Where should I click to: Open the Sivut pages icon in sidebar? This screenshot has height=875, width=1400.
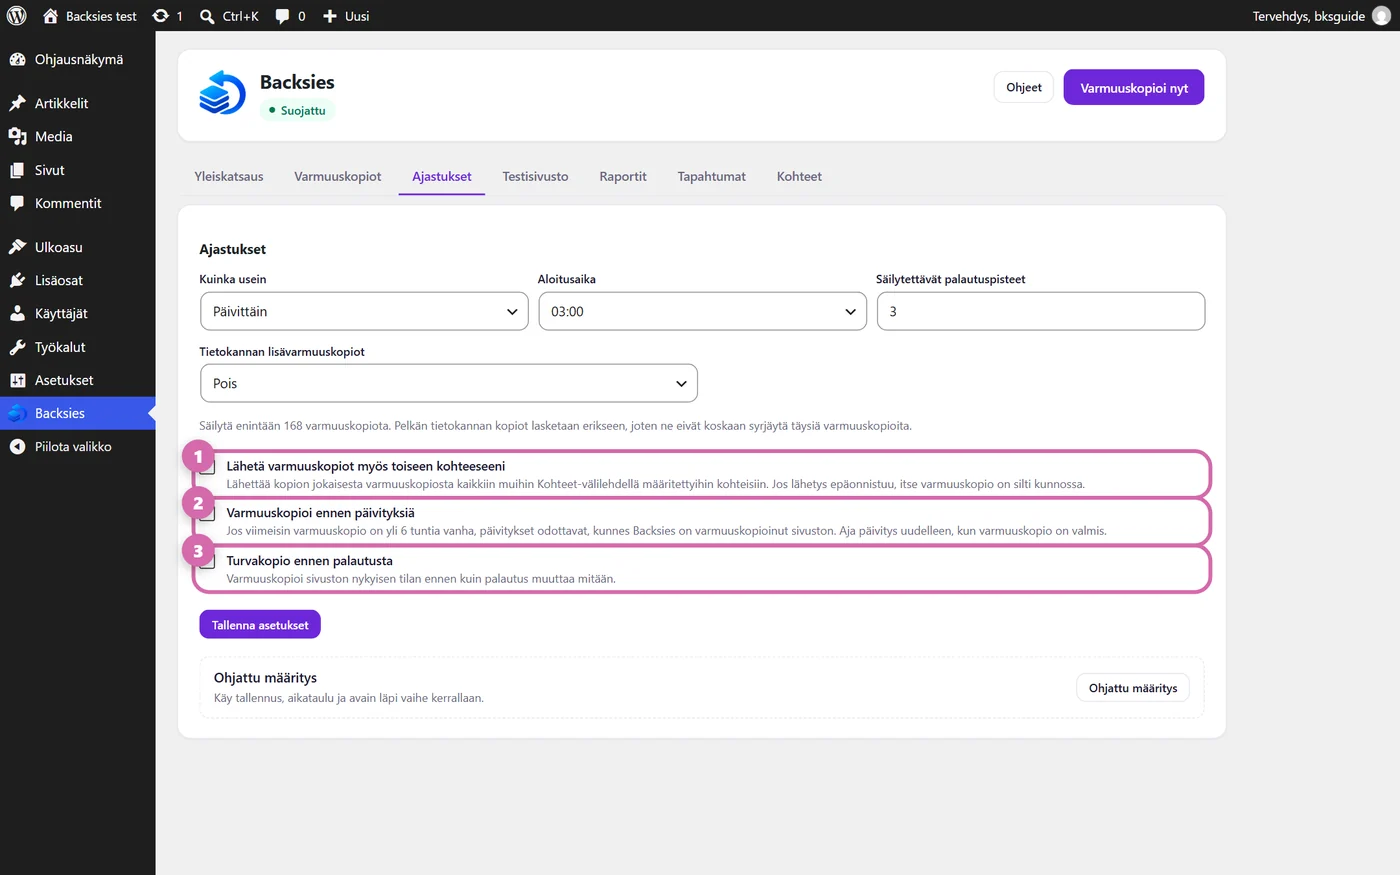tap(17, 170)
